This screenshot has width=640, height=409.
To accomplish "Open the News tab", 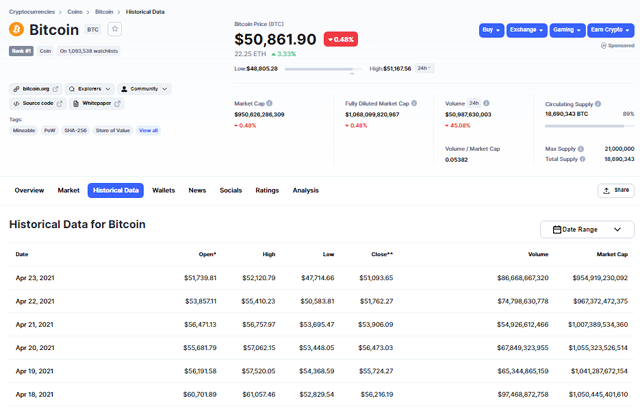I will tap(197, 191).
